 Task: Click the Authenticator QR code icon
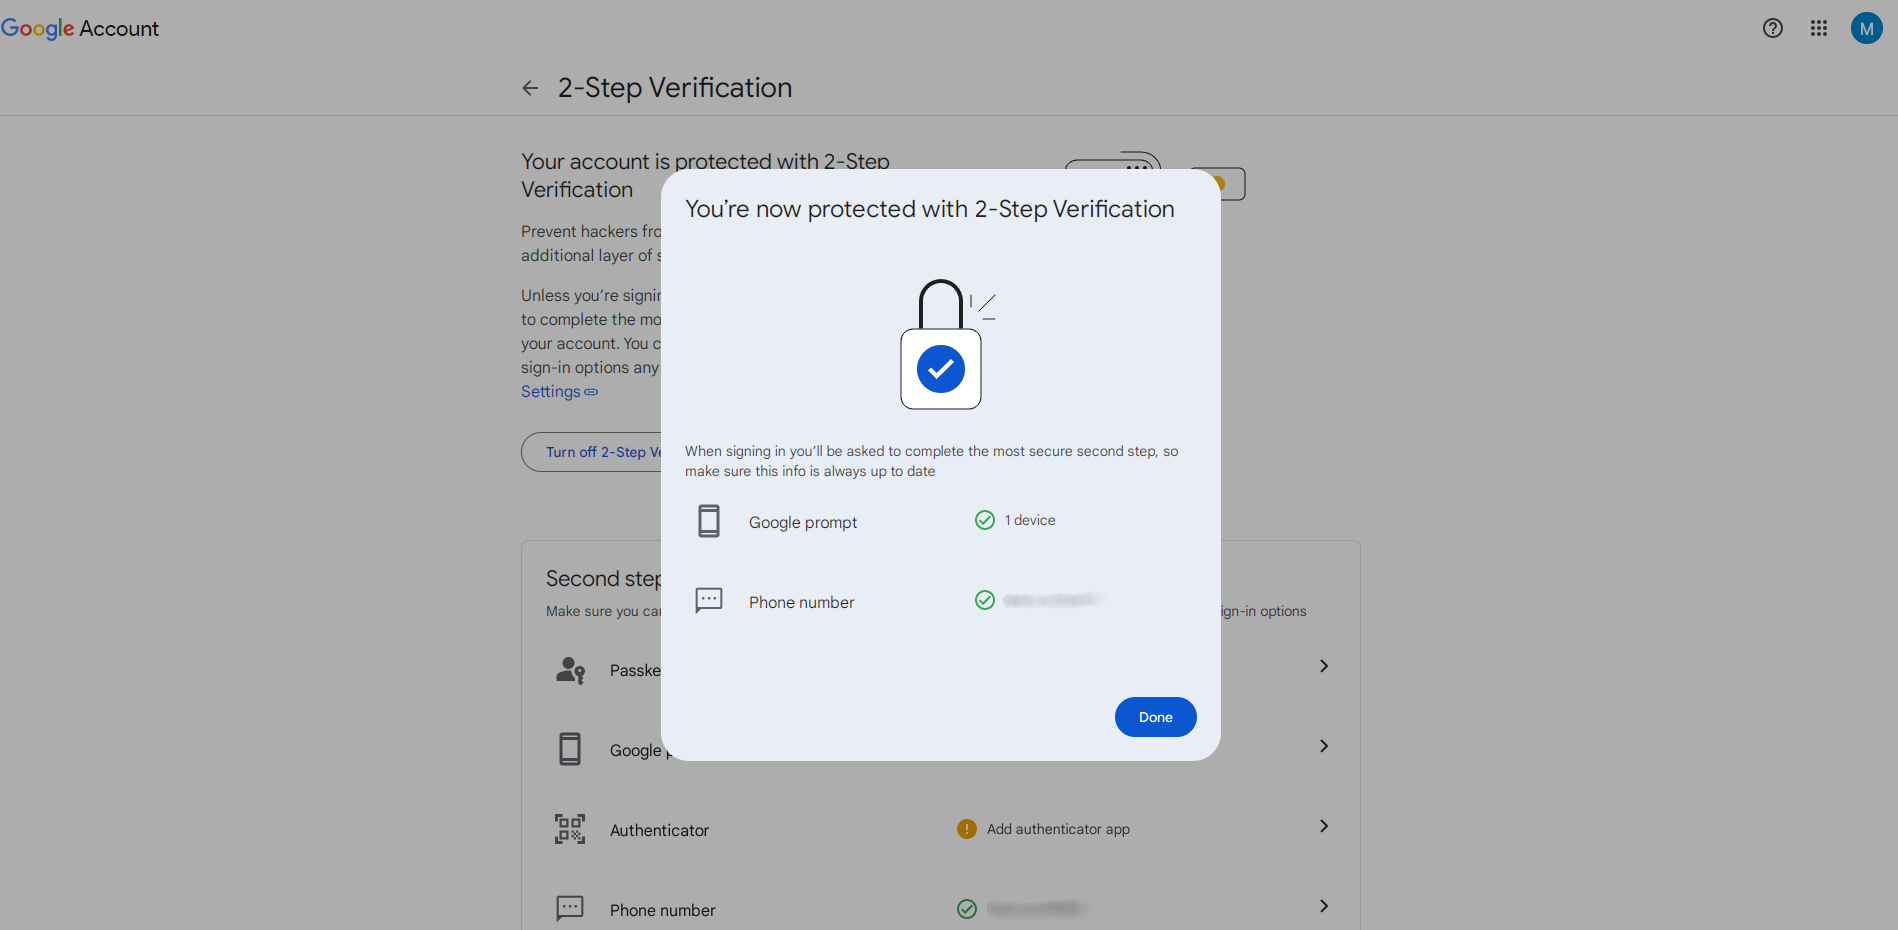coord(570,829)
